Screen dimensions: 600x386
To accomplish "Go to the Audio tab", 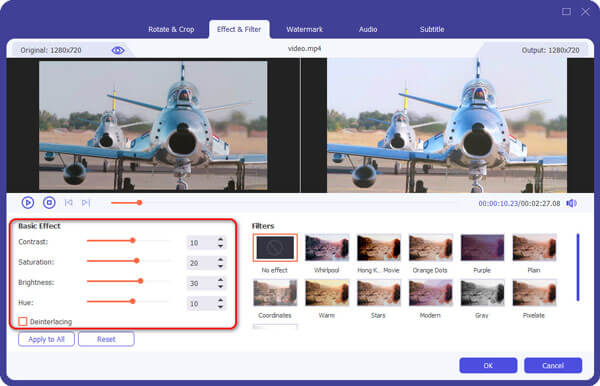I will click(368, 29).
